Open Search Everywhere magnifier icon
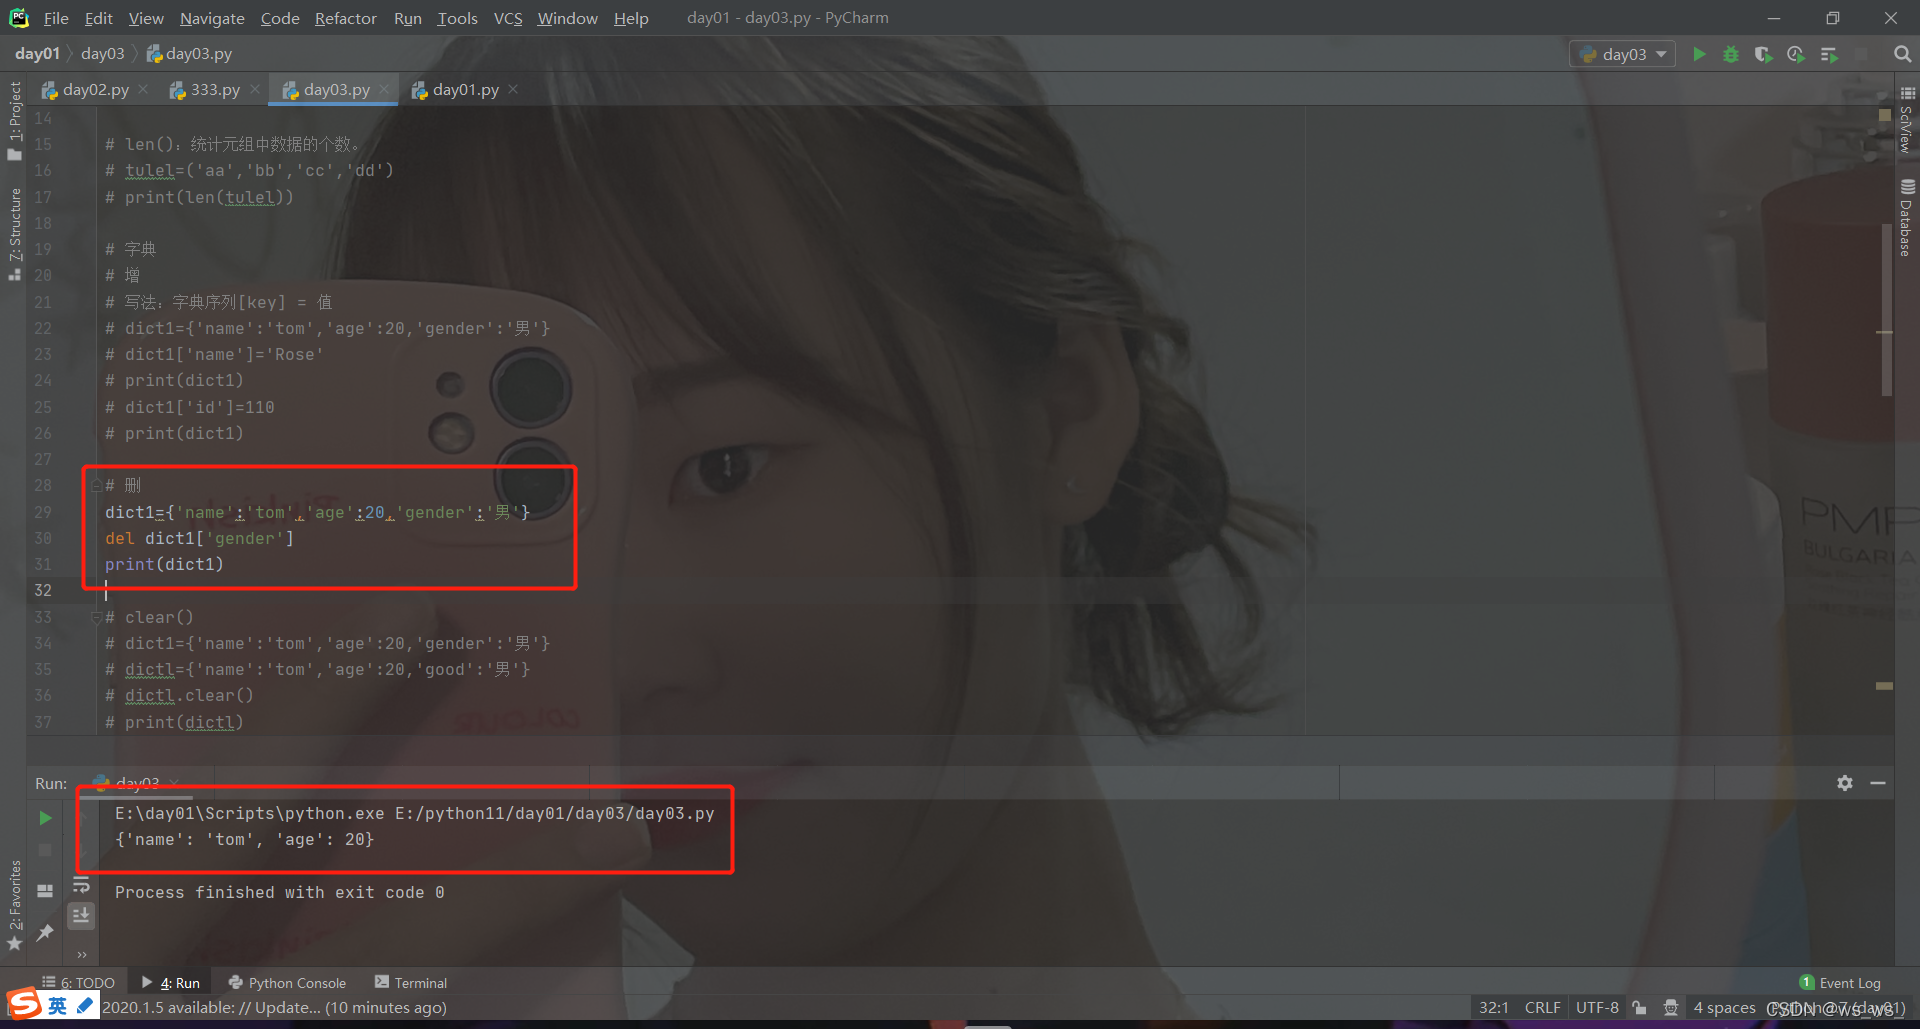Screen dimensions: 1920x1029 coord(1902,54)
